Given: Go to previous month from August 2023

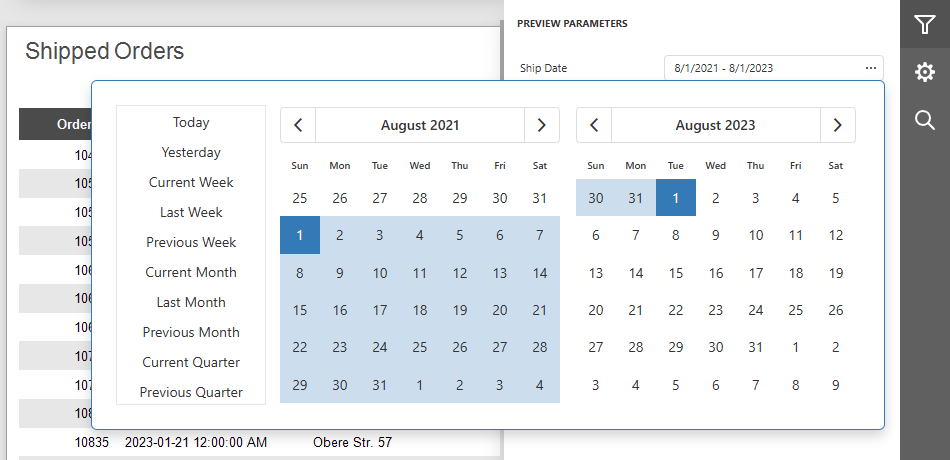Looking at the screenshot, I should pos(594,125).
